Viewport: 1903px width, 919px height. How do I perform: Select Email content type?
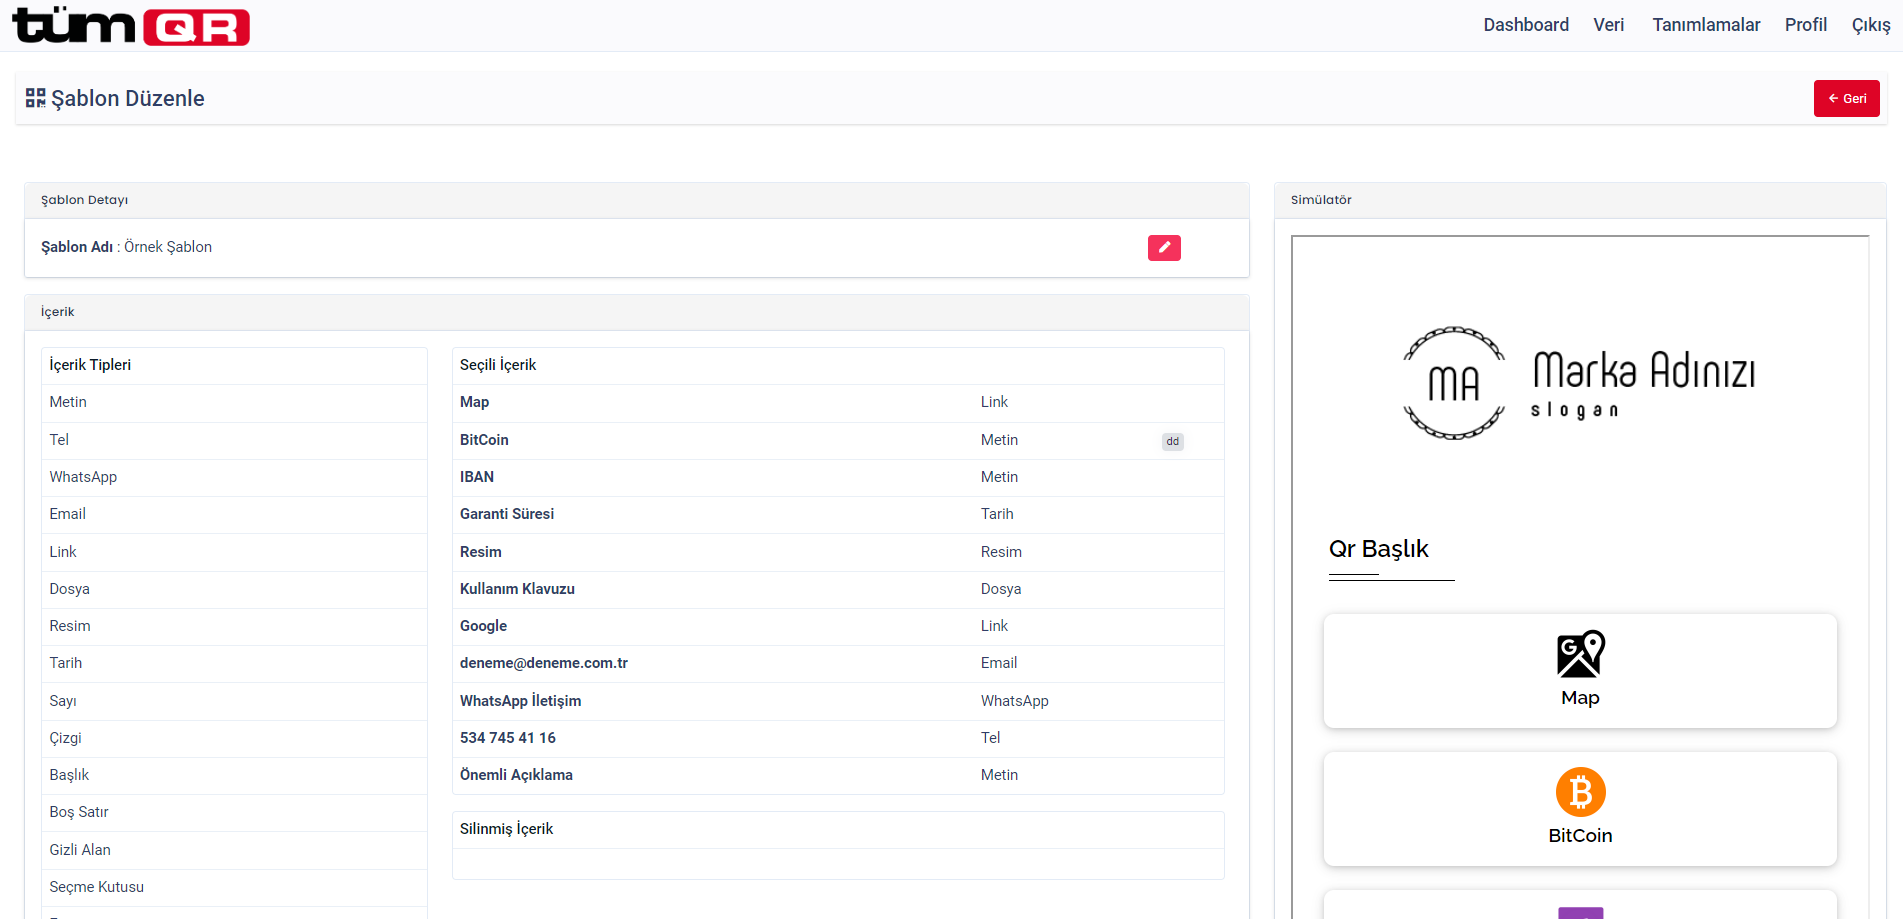(x=234, y=514)
